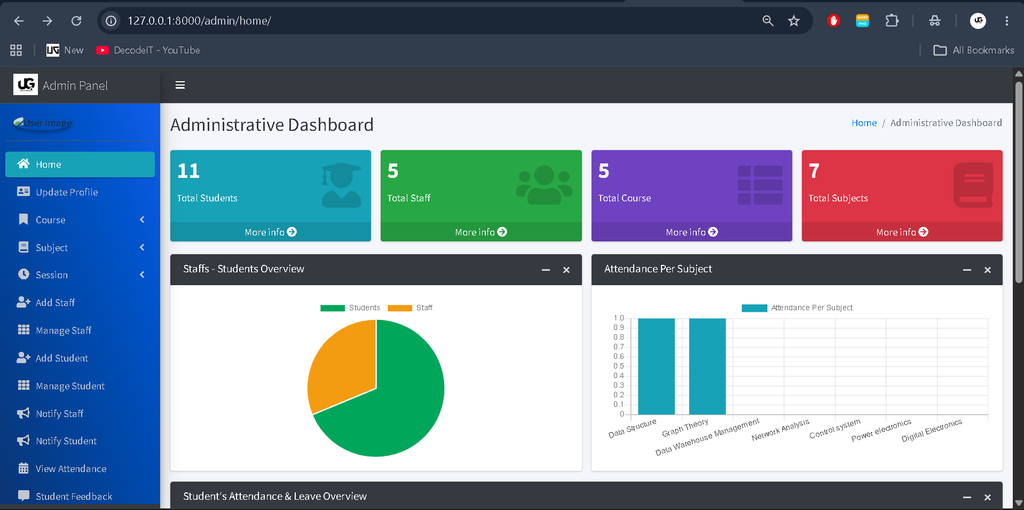Close the Attendance Per Subject card
Screen dimensions: 1024x510
coord(987,270)
